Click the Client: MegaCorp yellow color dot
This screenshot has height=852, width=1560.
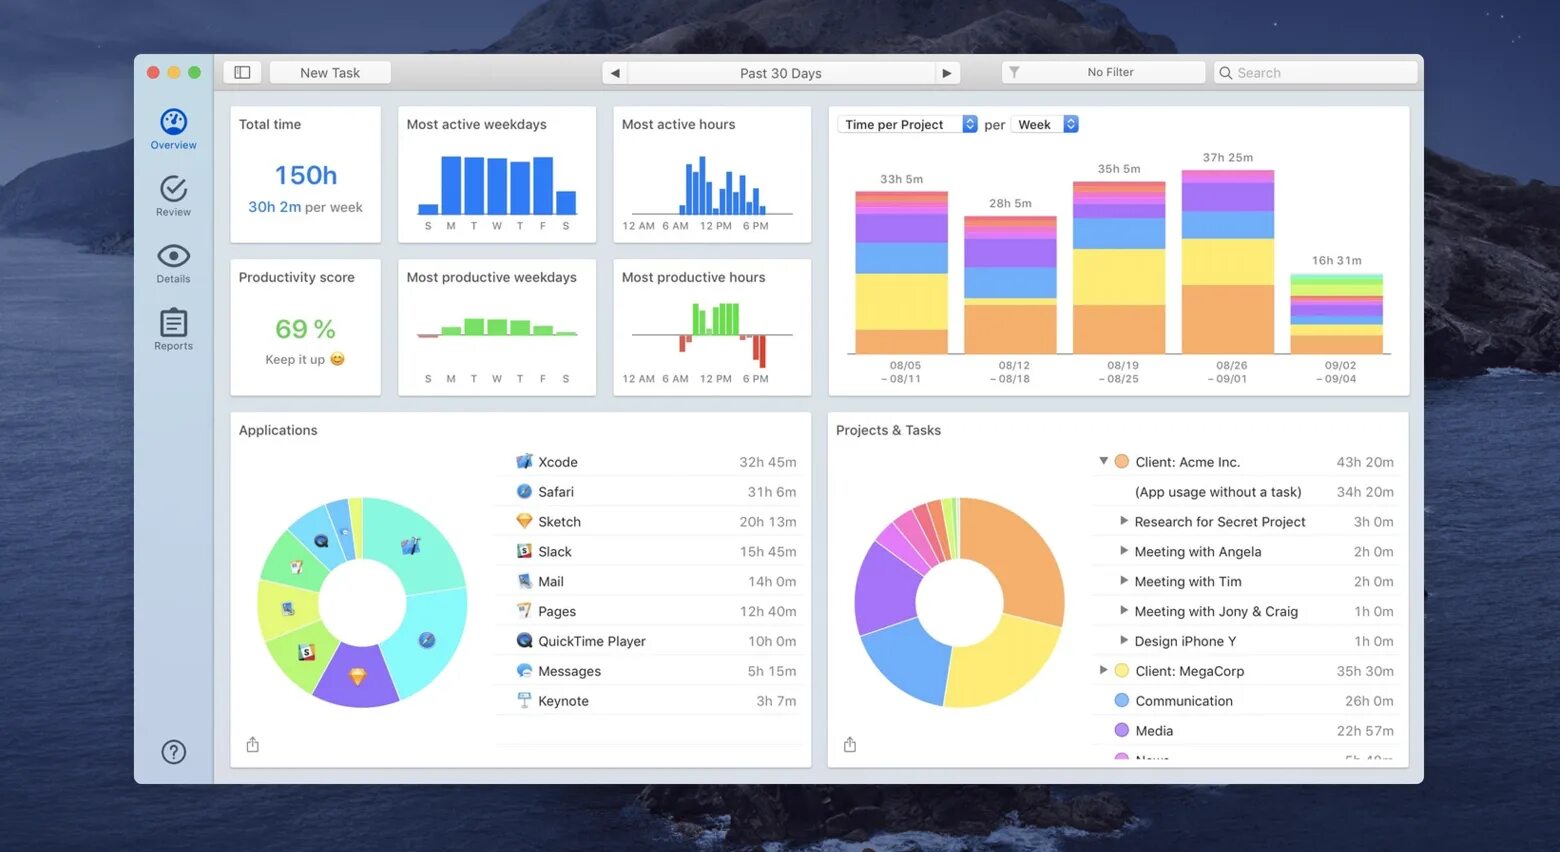pyautogui.click(x=1122, y=670)
